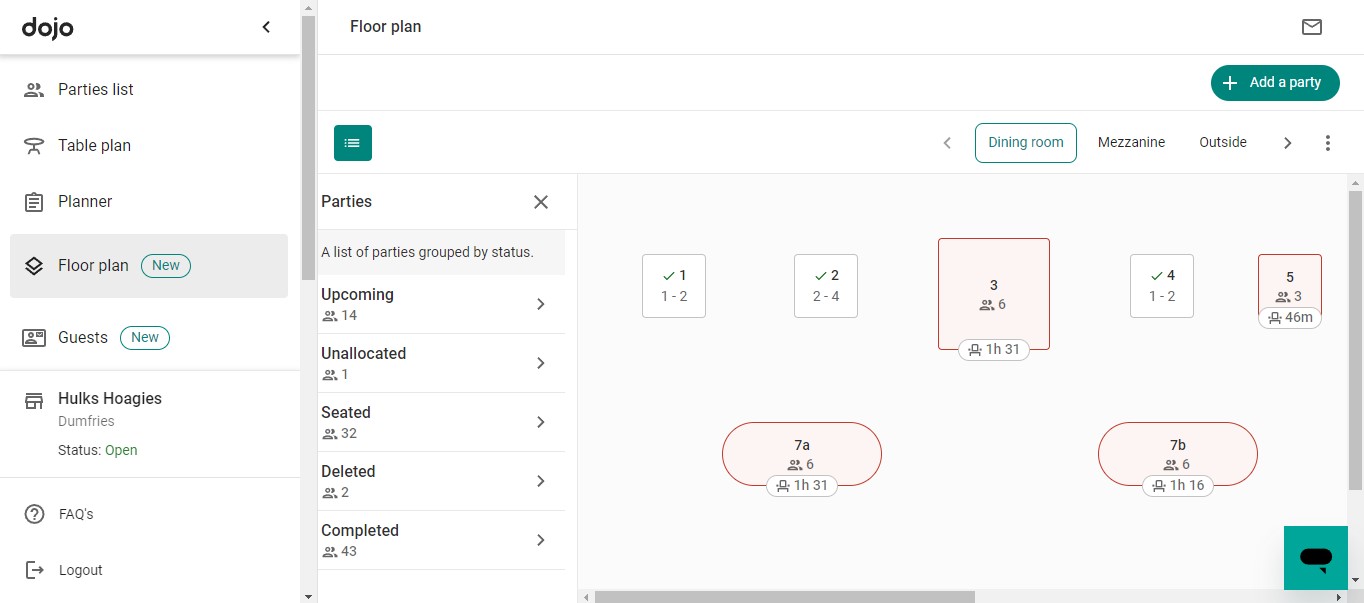Expand the Seated parties group
Image resolution: width=1364 pixels, height=603 pixels.
coord(540,421)
